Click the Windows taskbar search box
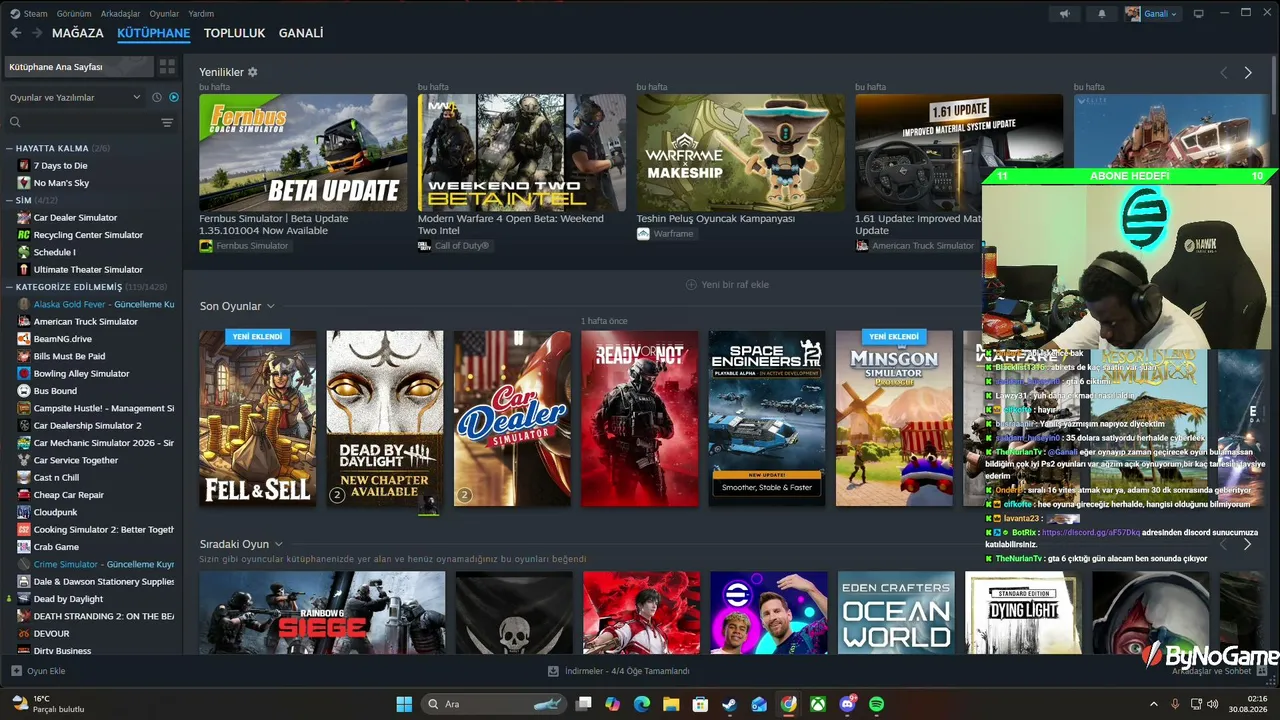This screenshot has height=720, width=1280. pyautogui.click(x=494, y=704)
